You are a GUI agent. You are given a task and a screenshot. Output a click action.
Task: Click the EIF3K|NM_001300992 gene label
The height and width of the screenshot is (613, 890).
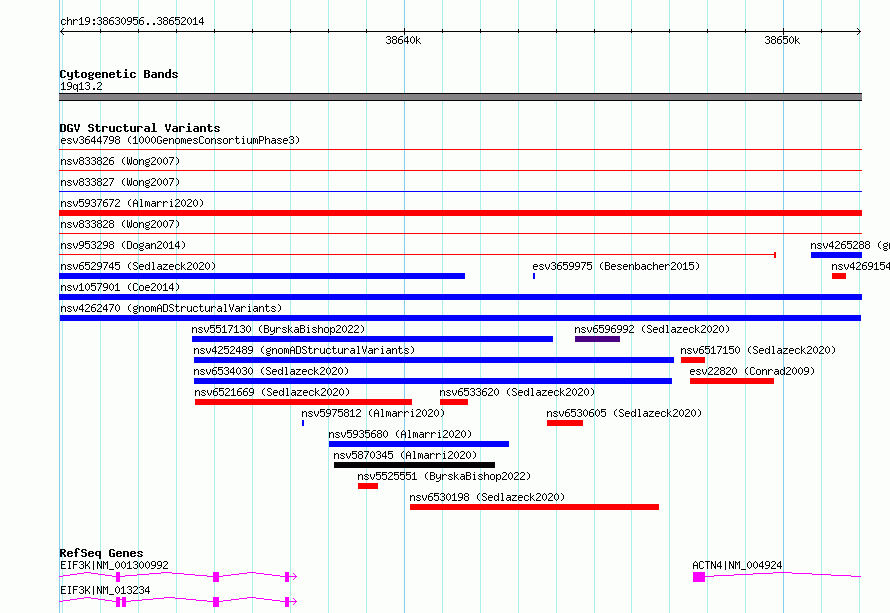[114, 565]
